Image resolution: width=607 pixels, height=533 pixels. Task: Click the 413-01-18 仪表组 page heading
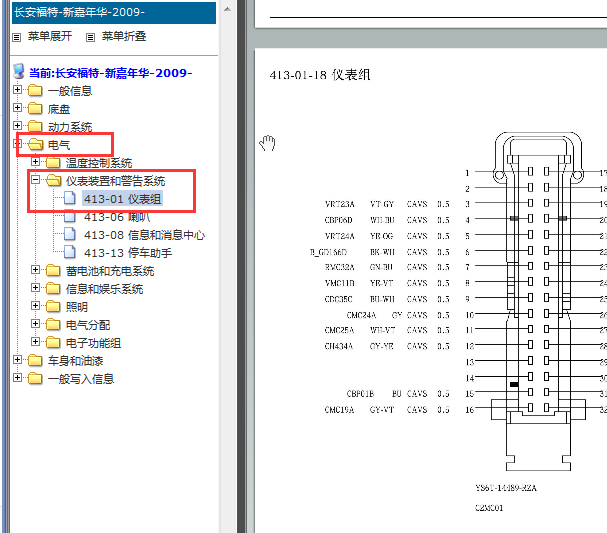point(320,75)
